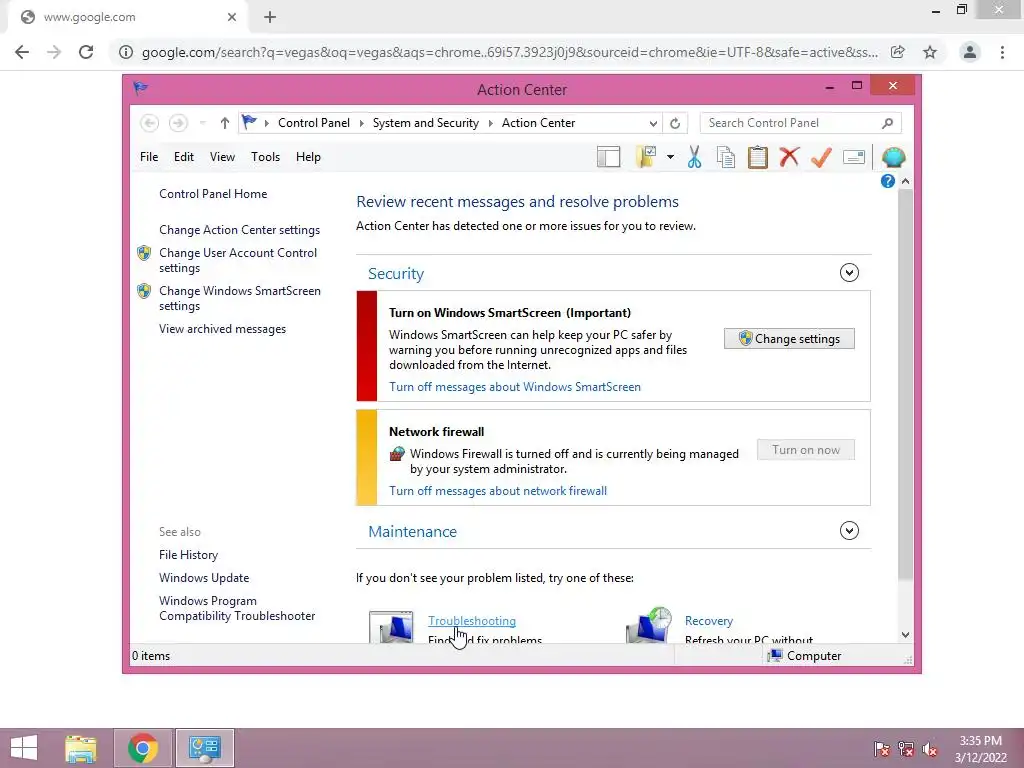Screen dimensions: 1024x768
Task: Open the dropdown arrow beside folder icon
Action: tap(670, 157)
